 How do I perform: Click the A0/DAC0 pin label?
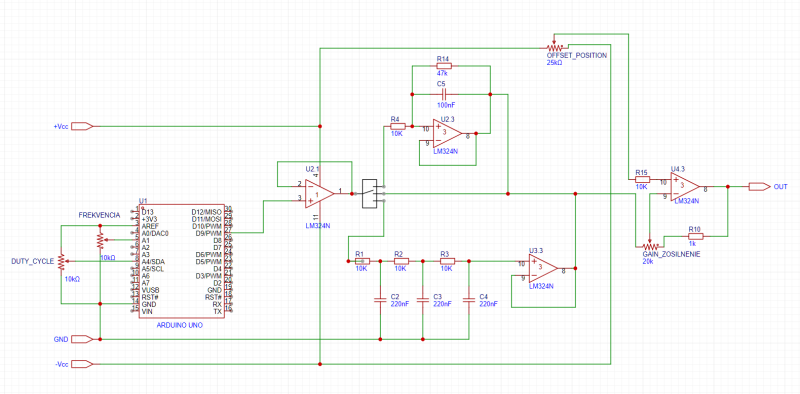coord(155,233)
